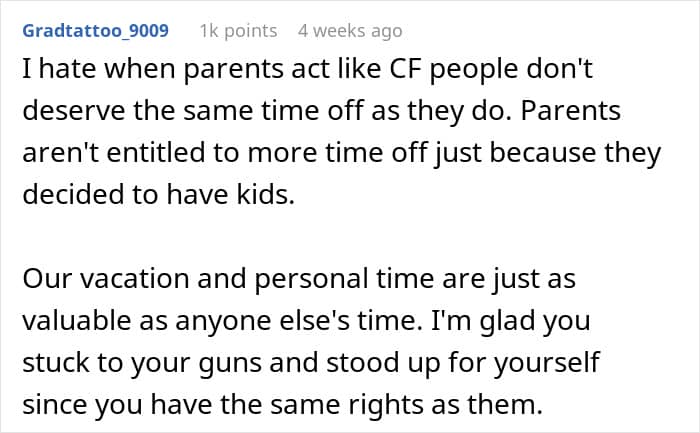Click the line starting 'Our vacation and personal'
The height and width of the screenshot is (433, 700).
(x=299, y=279)
